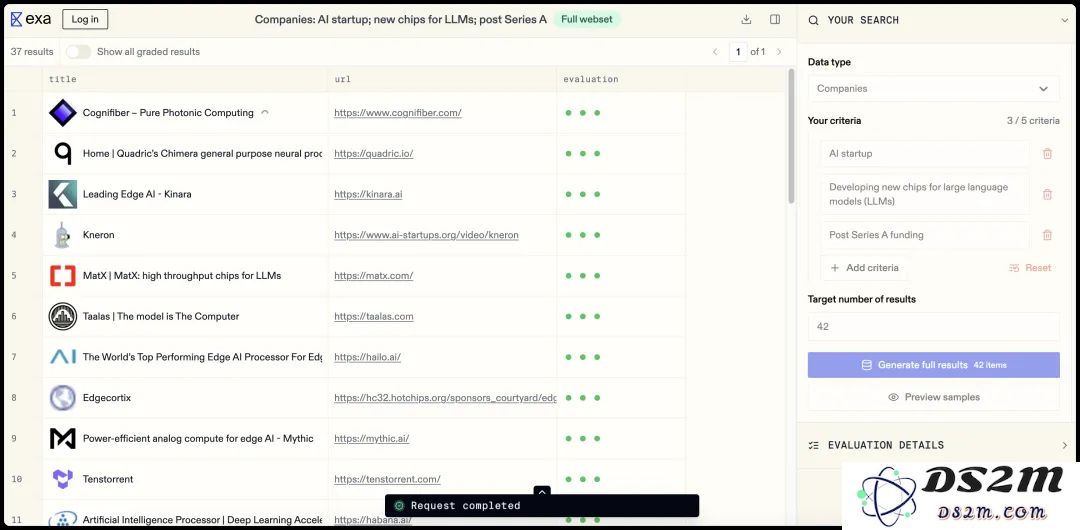1080x530 pixels.
Task: Click the Kinara logo icon
Action: click(63, 194)
